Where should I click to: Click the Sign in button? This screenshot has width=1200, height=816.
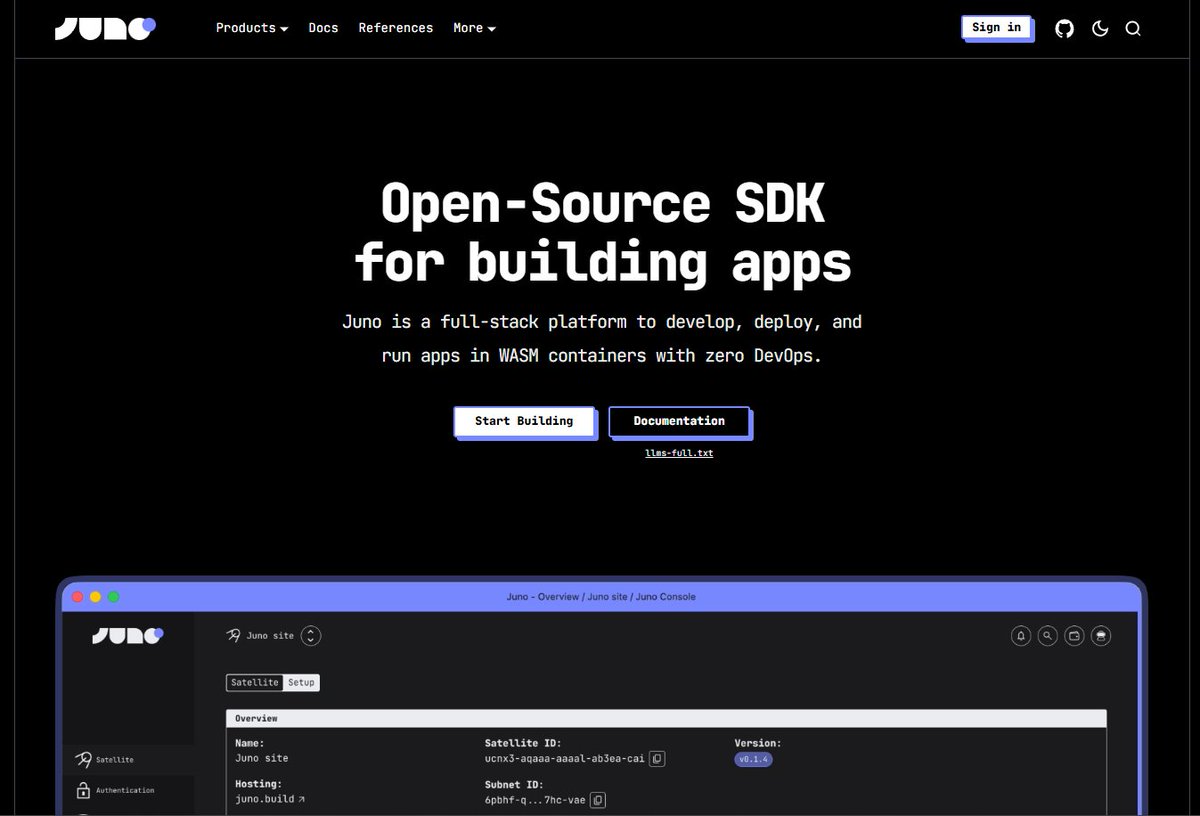[x=996, y=28]
